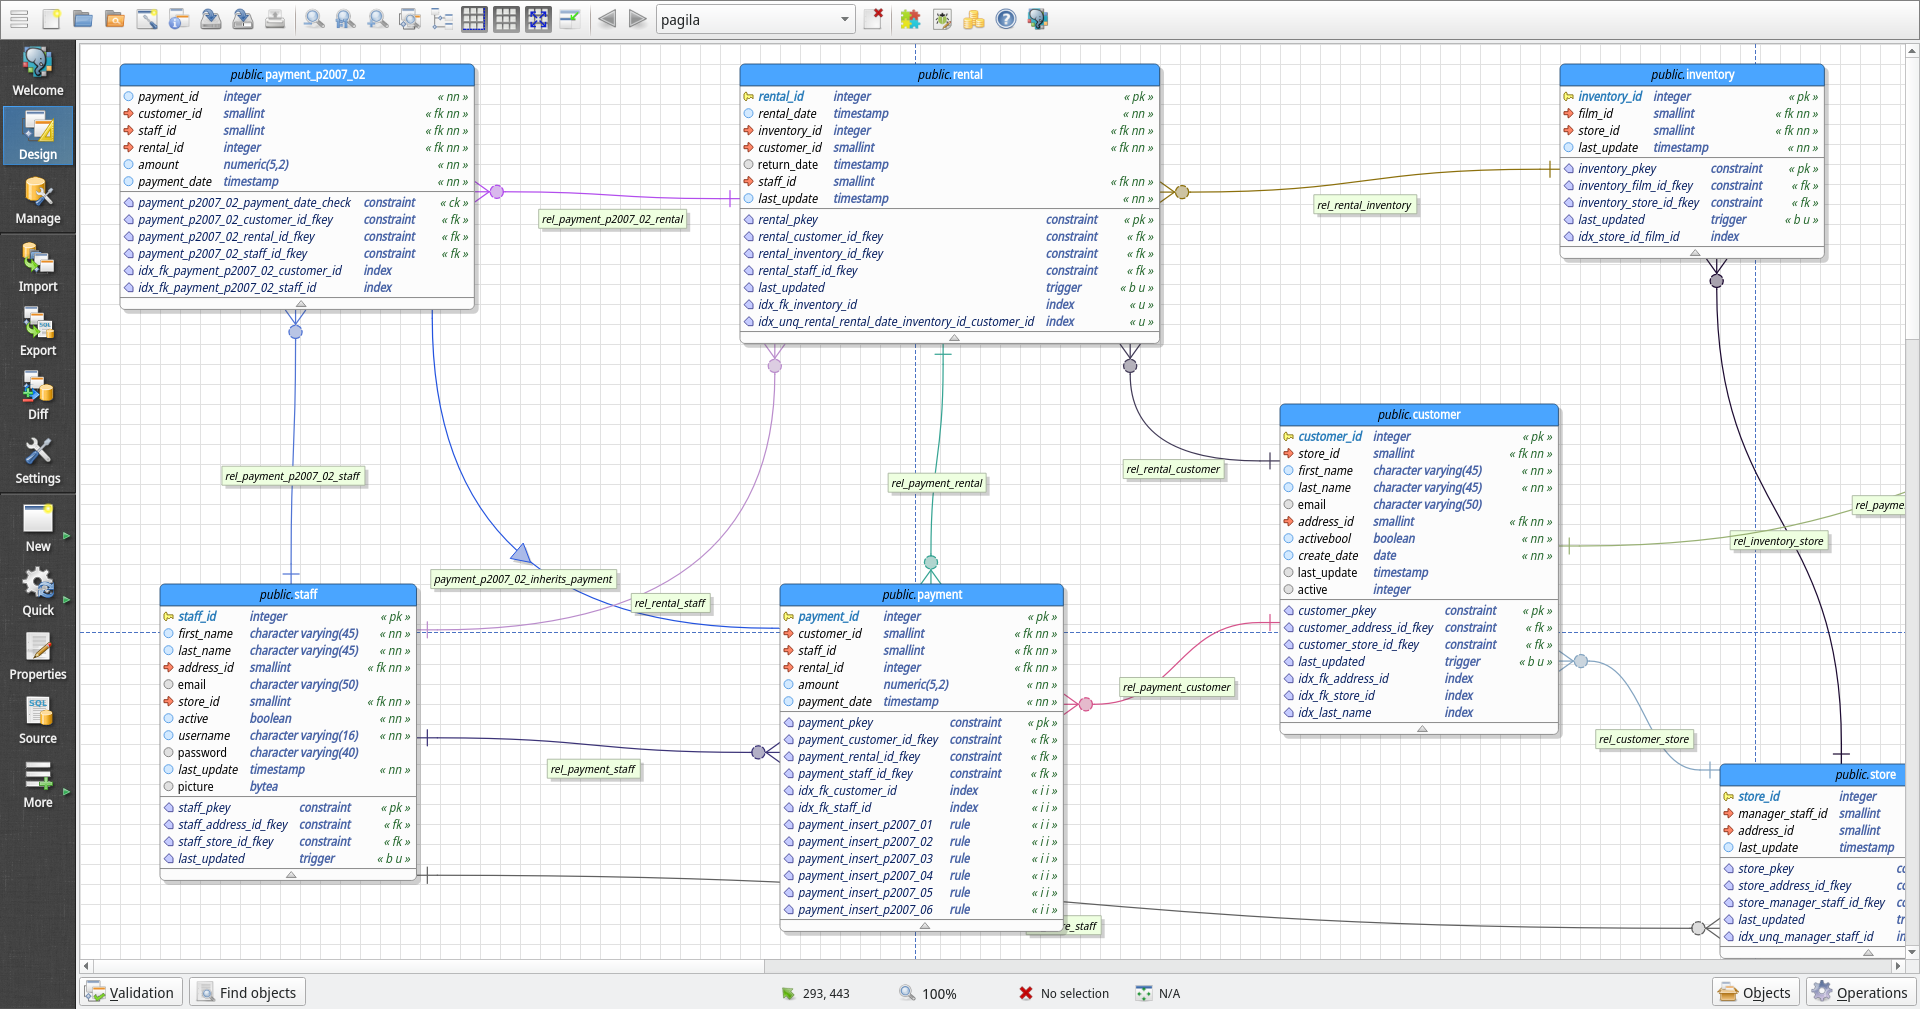Click the donation coins icon
The image size is (1920, 1009).
pos(974,19)
